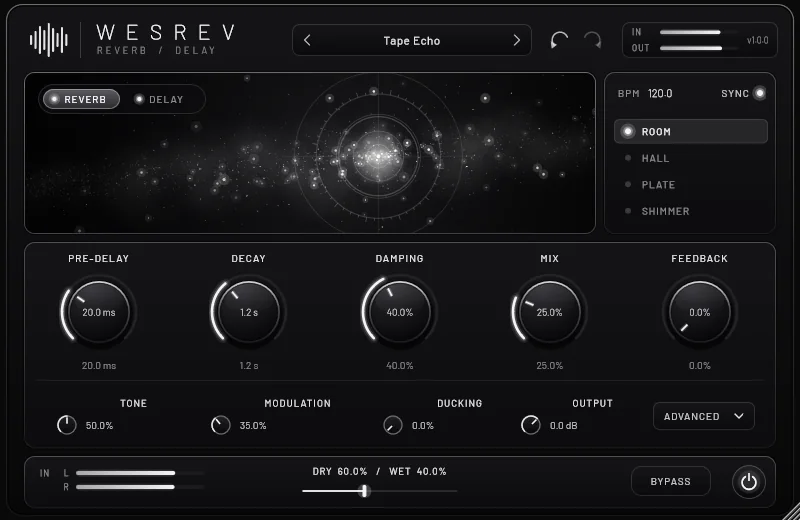Click the redo arrow icon
The height and width of the screenshot is (520, 800).
[x=593, y=40]
